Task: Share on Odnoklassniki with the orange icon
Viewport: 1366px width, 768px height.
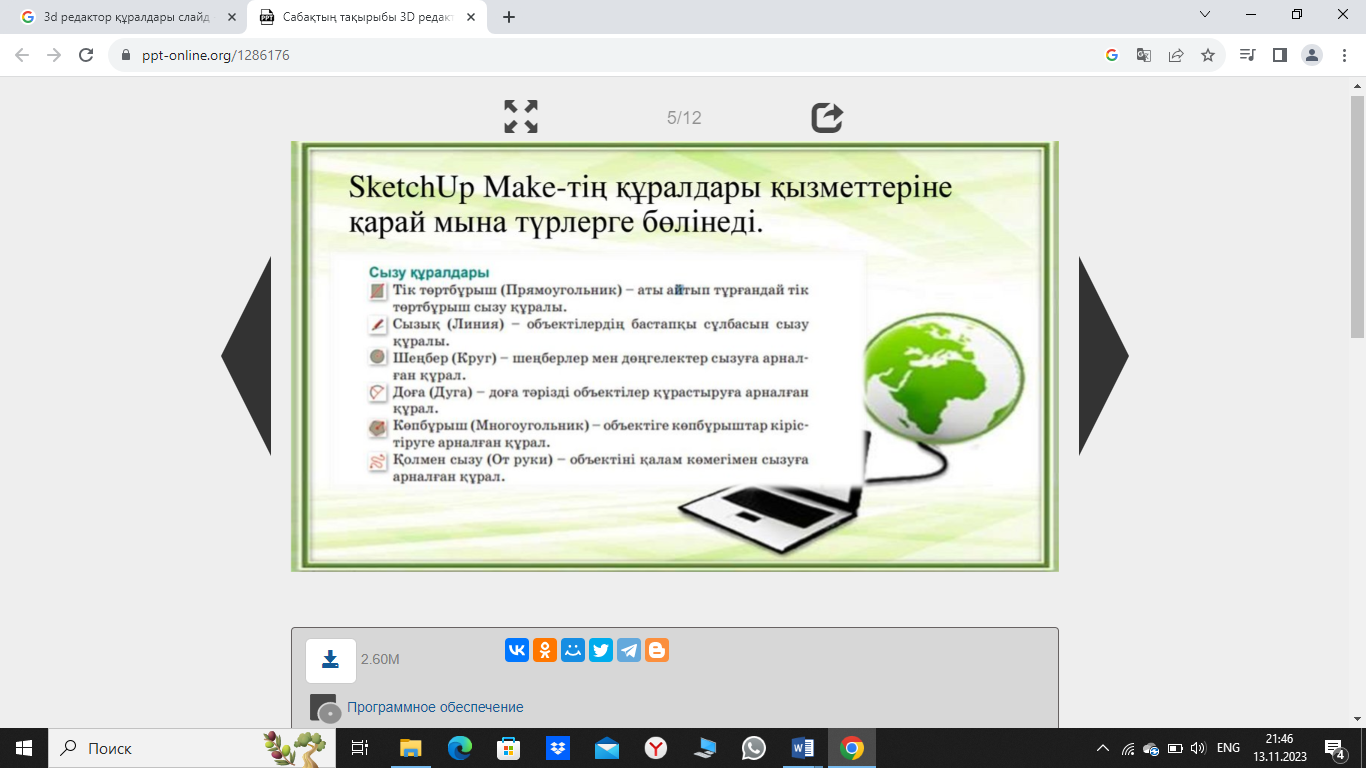Action: click(x=545, y=650)
